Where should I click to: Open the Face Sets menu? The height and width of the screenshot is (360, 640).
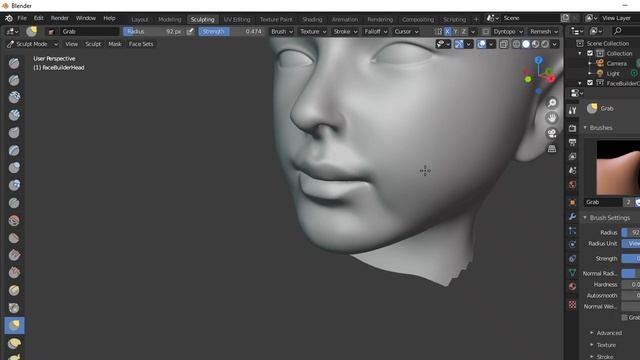coord(141,44)
